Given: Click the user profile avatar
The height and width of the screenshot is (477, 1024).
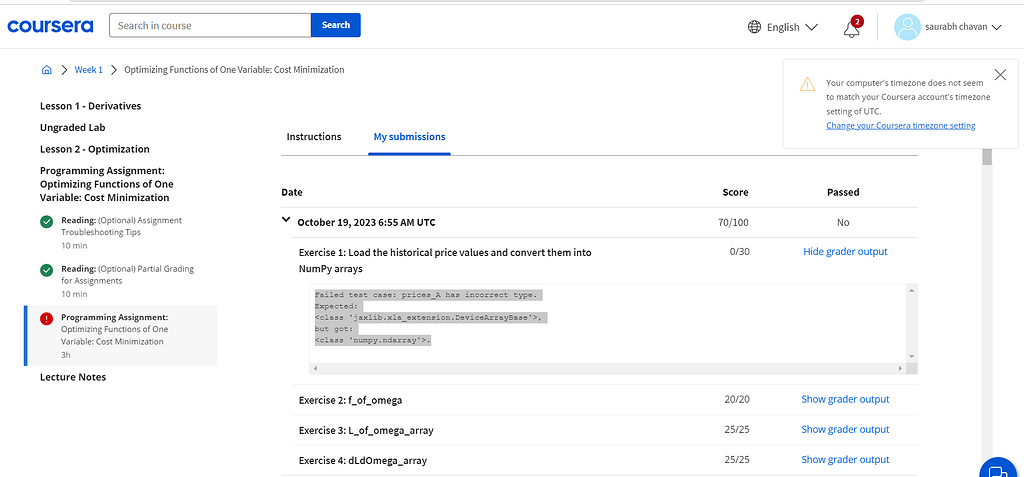Looking at the screenshot, I should tap(906, 27).
